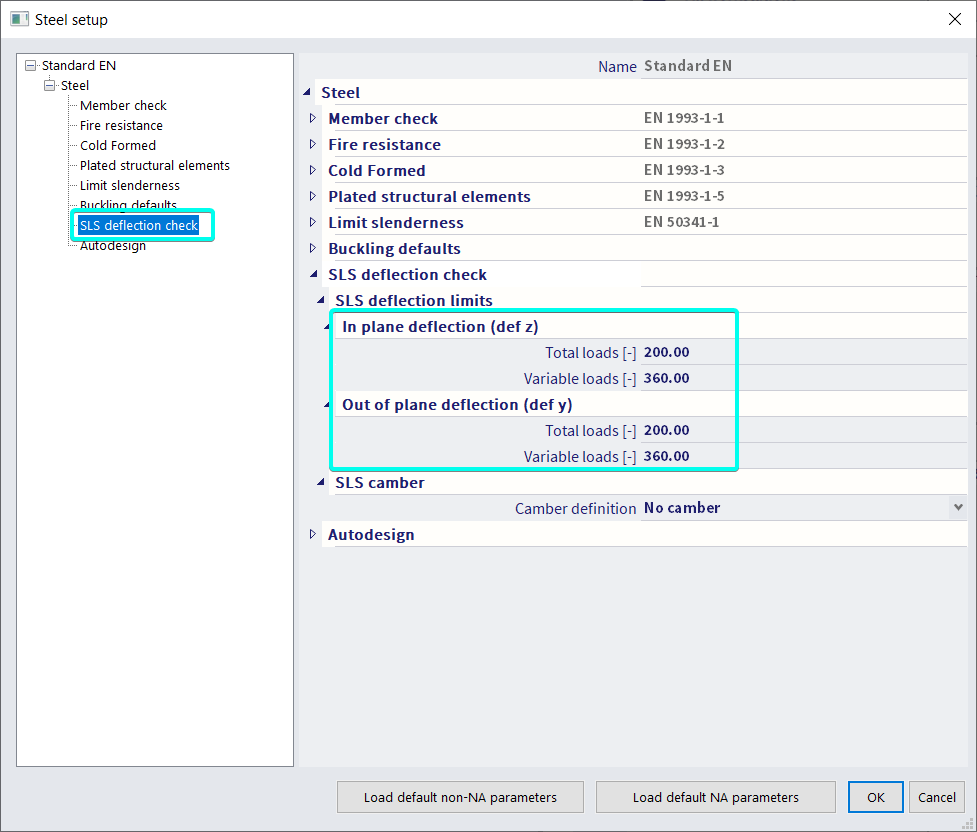Image resolution: width=977 pixels, height=832 pixels.
Task: Collapse the Steel tree node
Action: point(49,85)
